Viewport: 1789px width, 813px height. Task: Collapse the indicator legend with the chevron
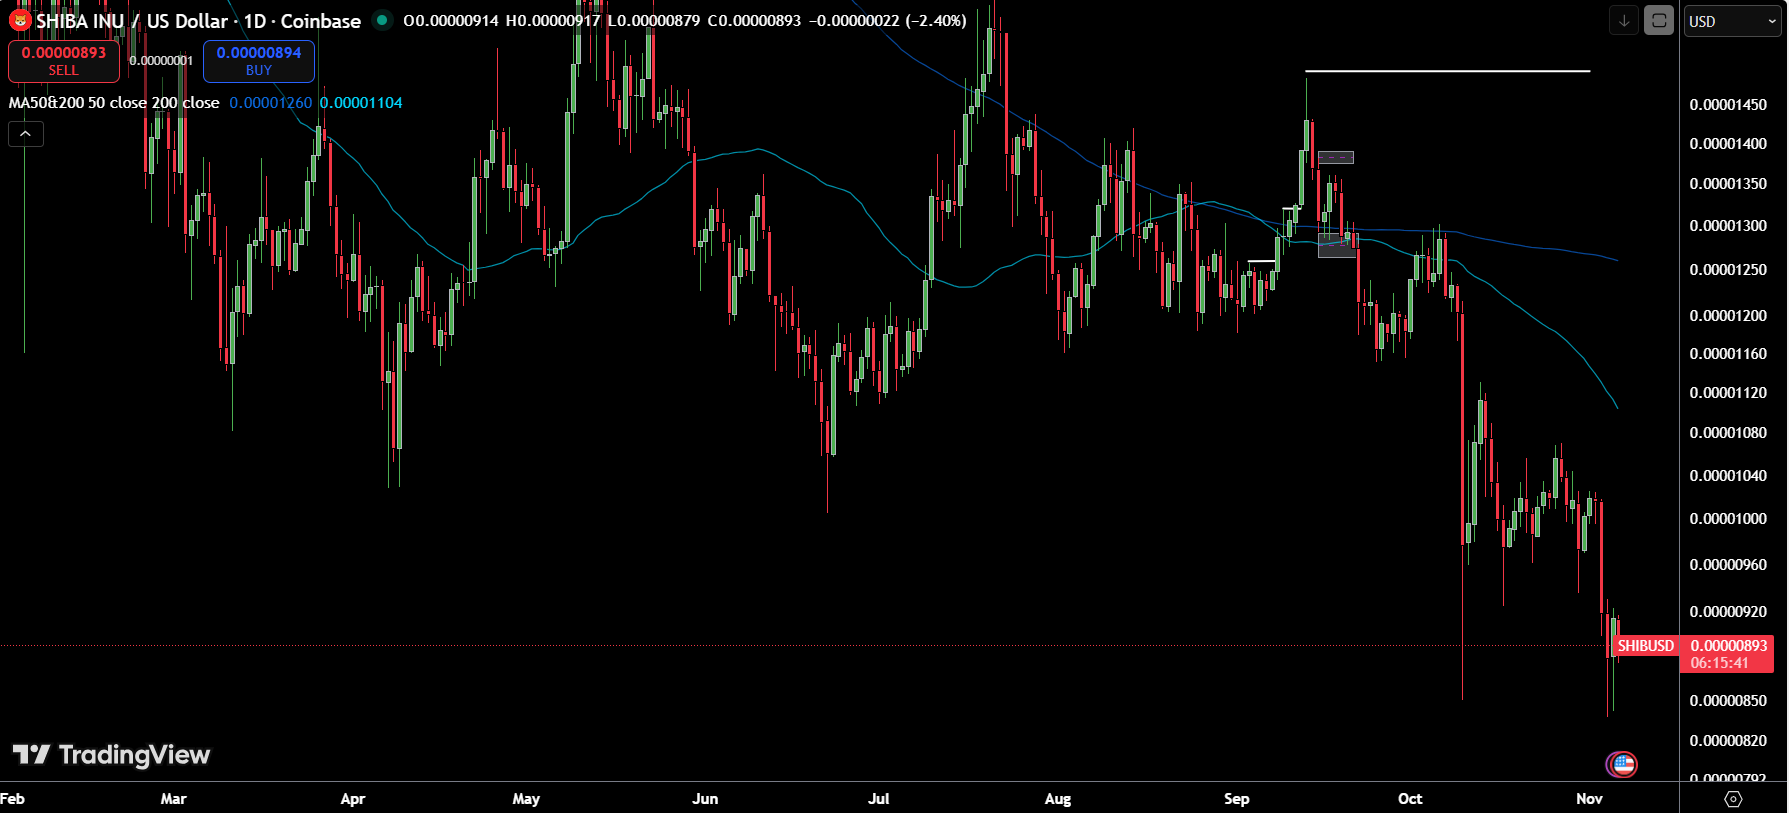pos(26,134)
